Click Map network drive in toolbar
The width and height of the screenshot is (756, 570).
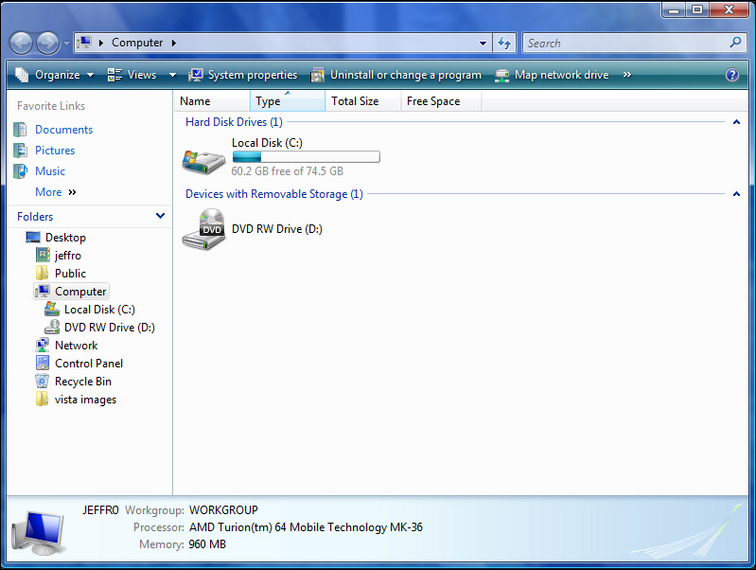pyautogui.click(x=552, y=75)
